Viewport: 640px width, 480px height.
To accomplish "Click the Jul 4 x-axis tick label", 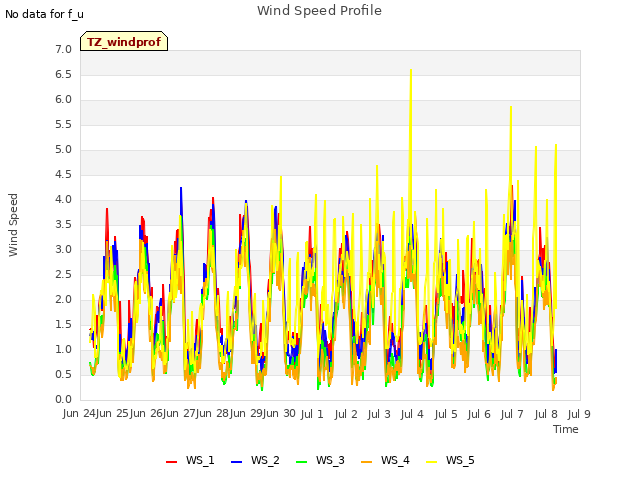I will click(x=412, y=414).
